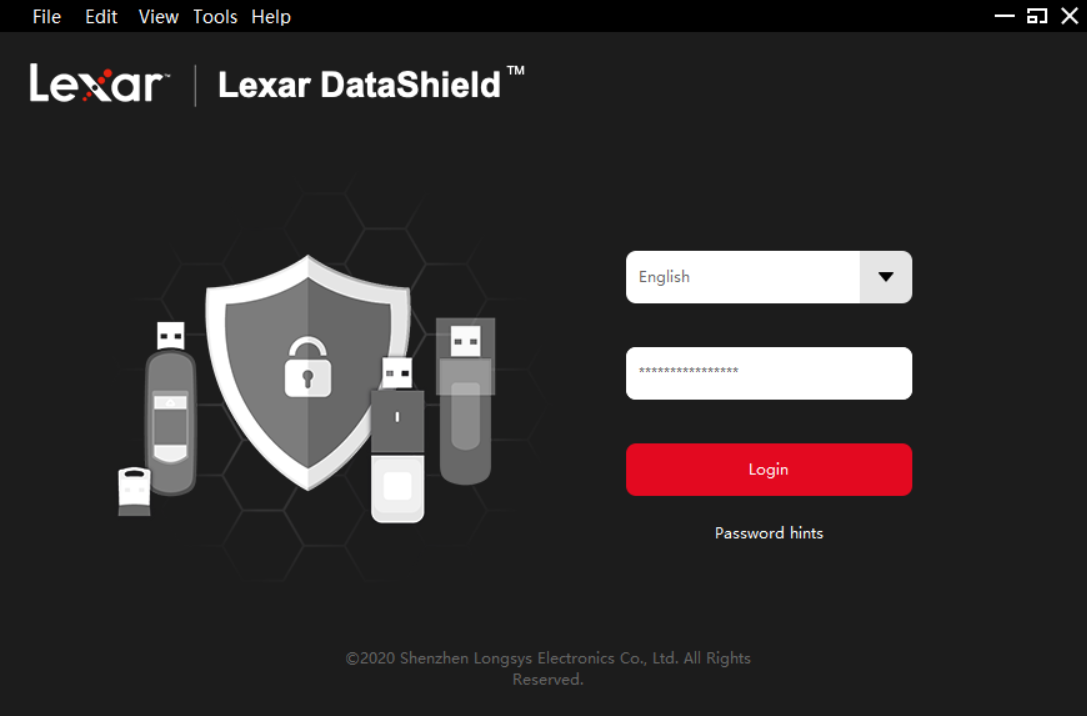The image size is (1087, 716).
Task: Open the View menu
Action: [x=158, y=17]
